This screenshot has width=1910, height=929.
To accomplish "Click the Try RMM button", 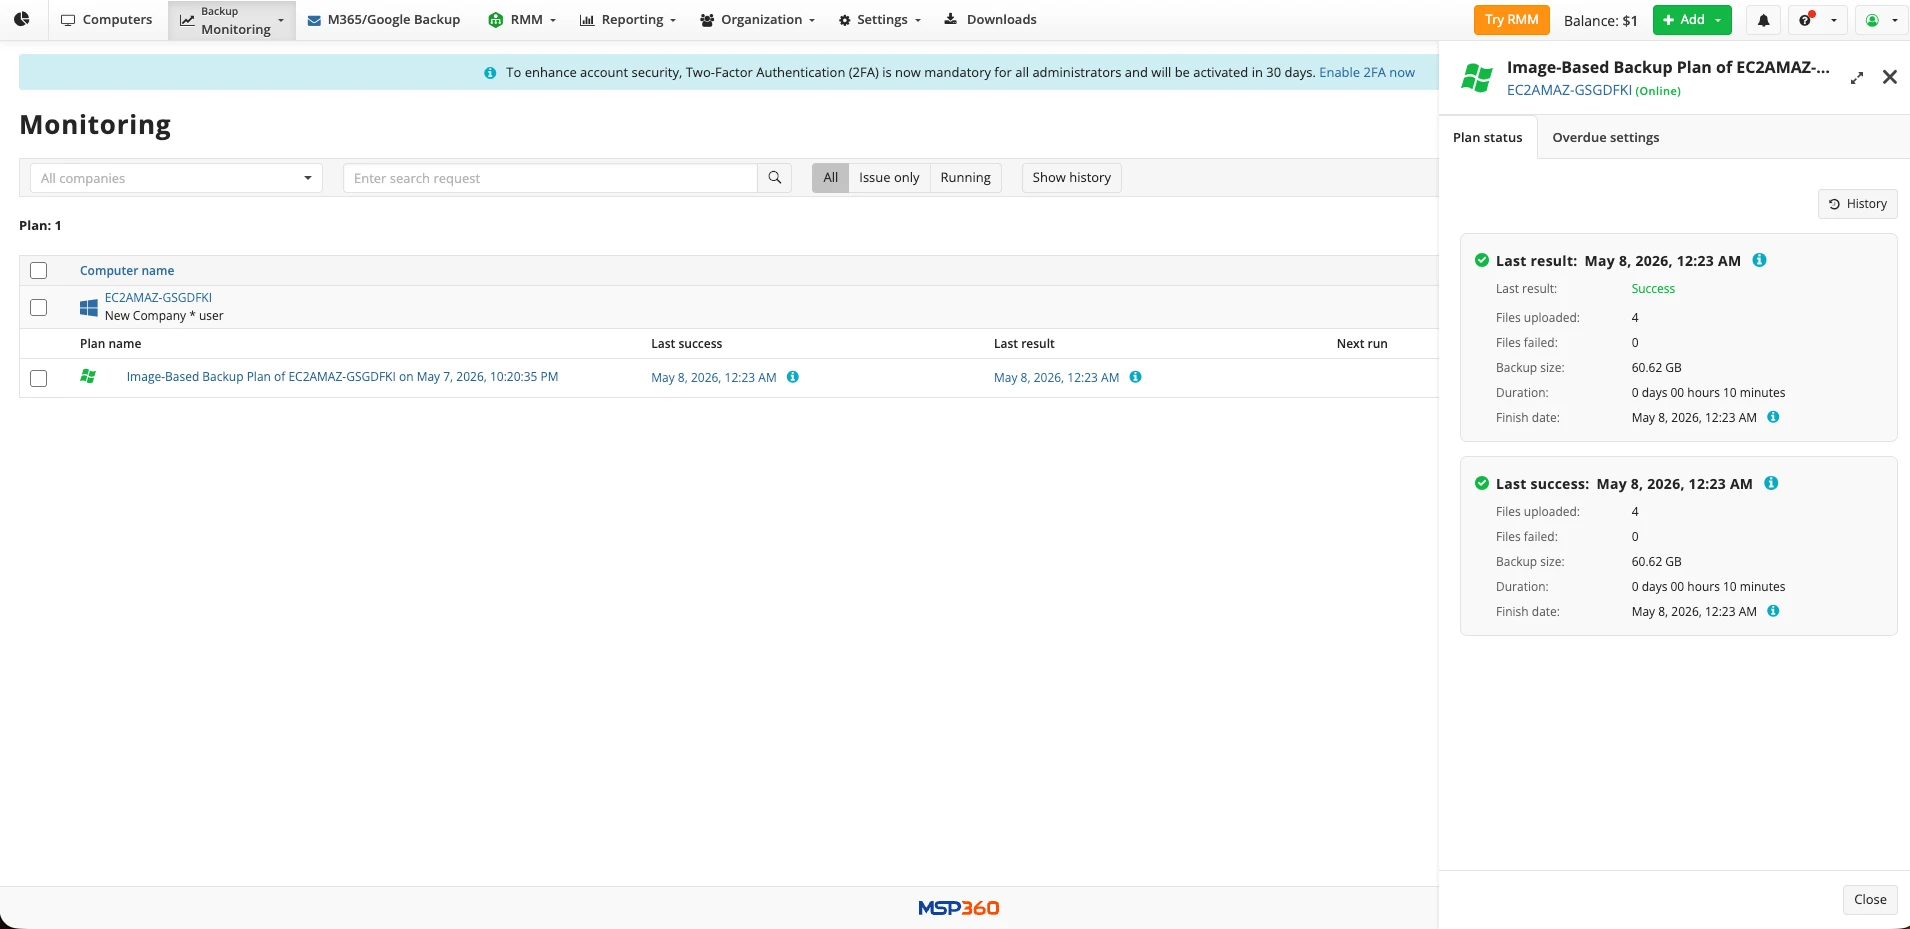I will tap(1512, 20).
